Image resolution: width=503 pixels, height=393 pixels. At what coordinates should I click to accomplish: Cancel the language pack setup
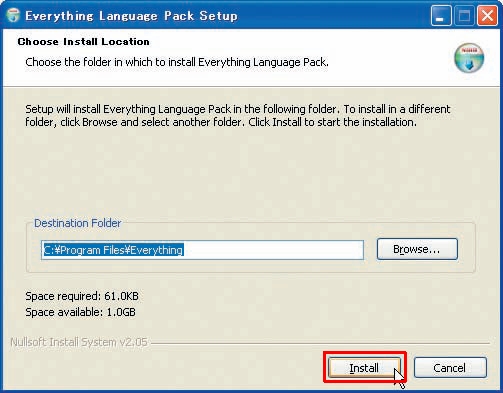[450, 368]
